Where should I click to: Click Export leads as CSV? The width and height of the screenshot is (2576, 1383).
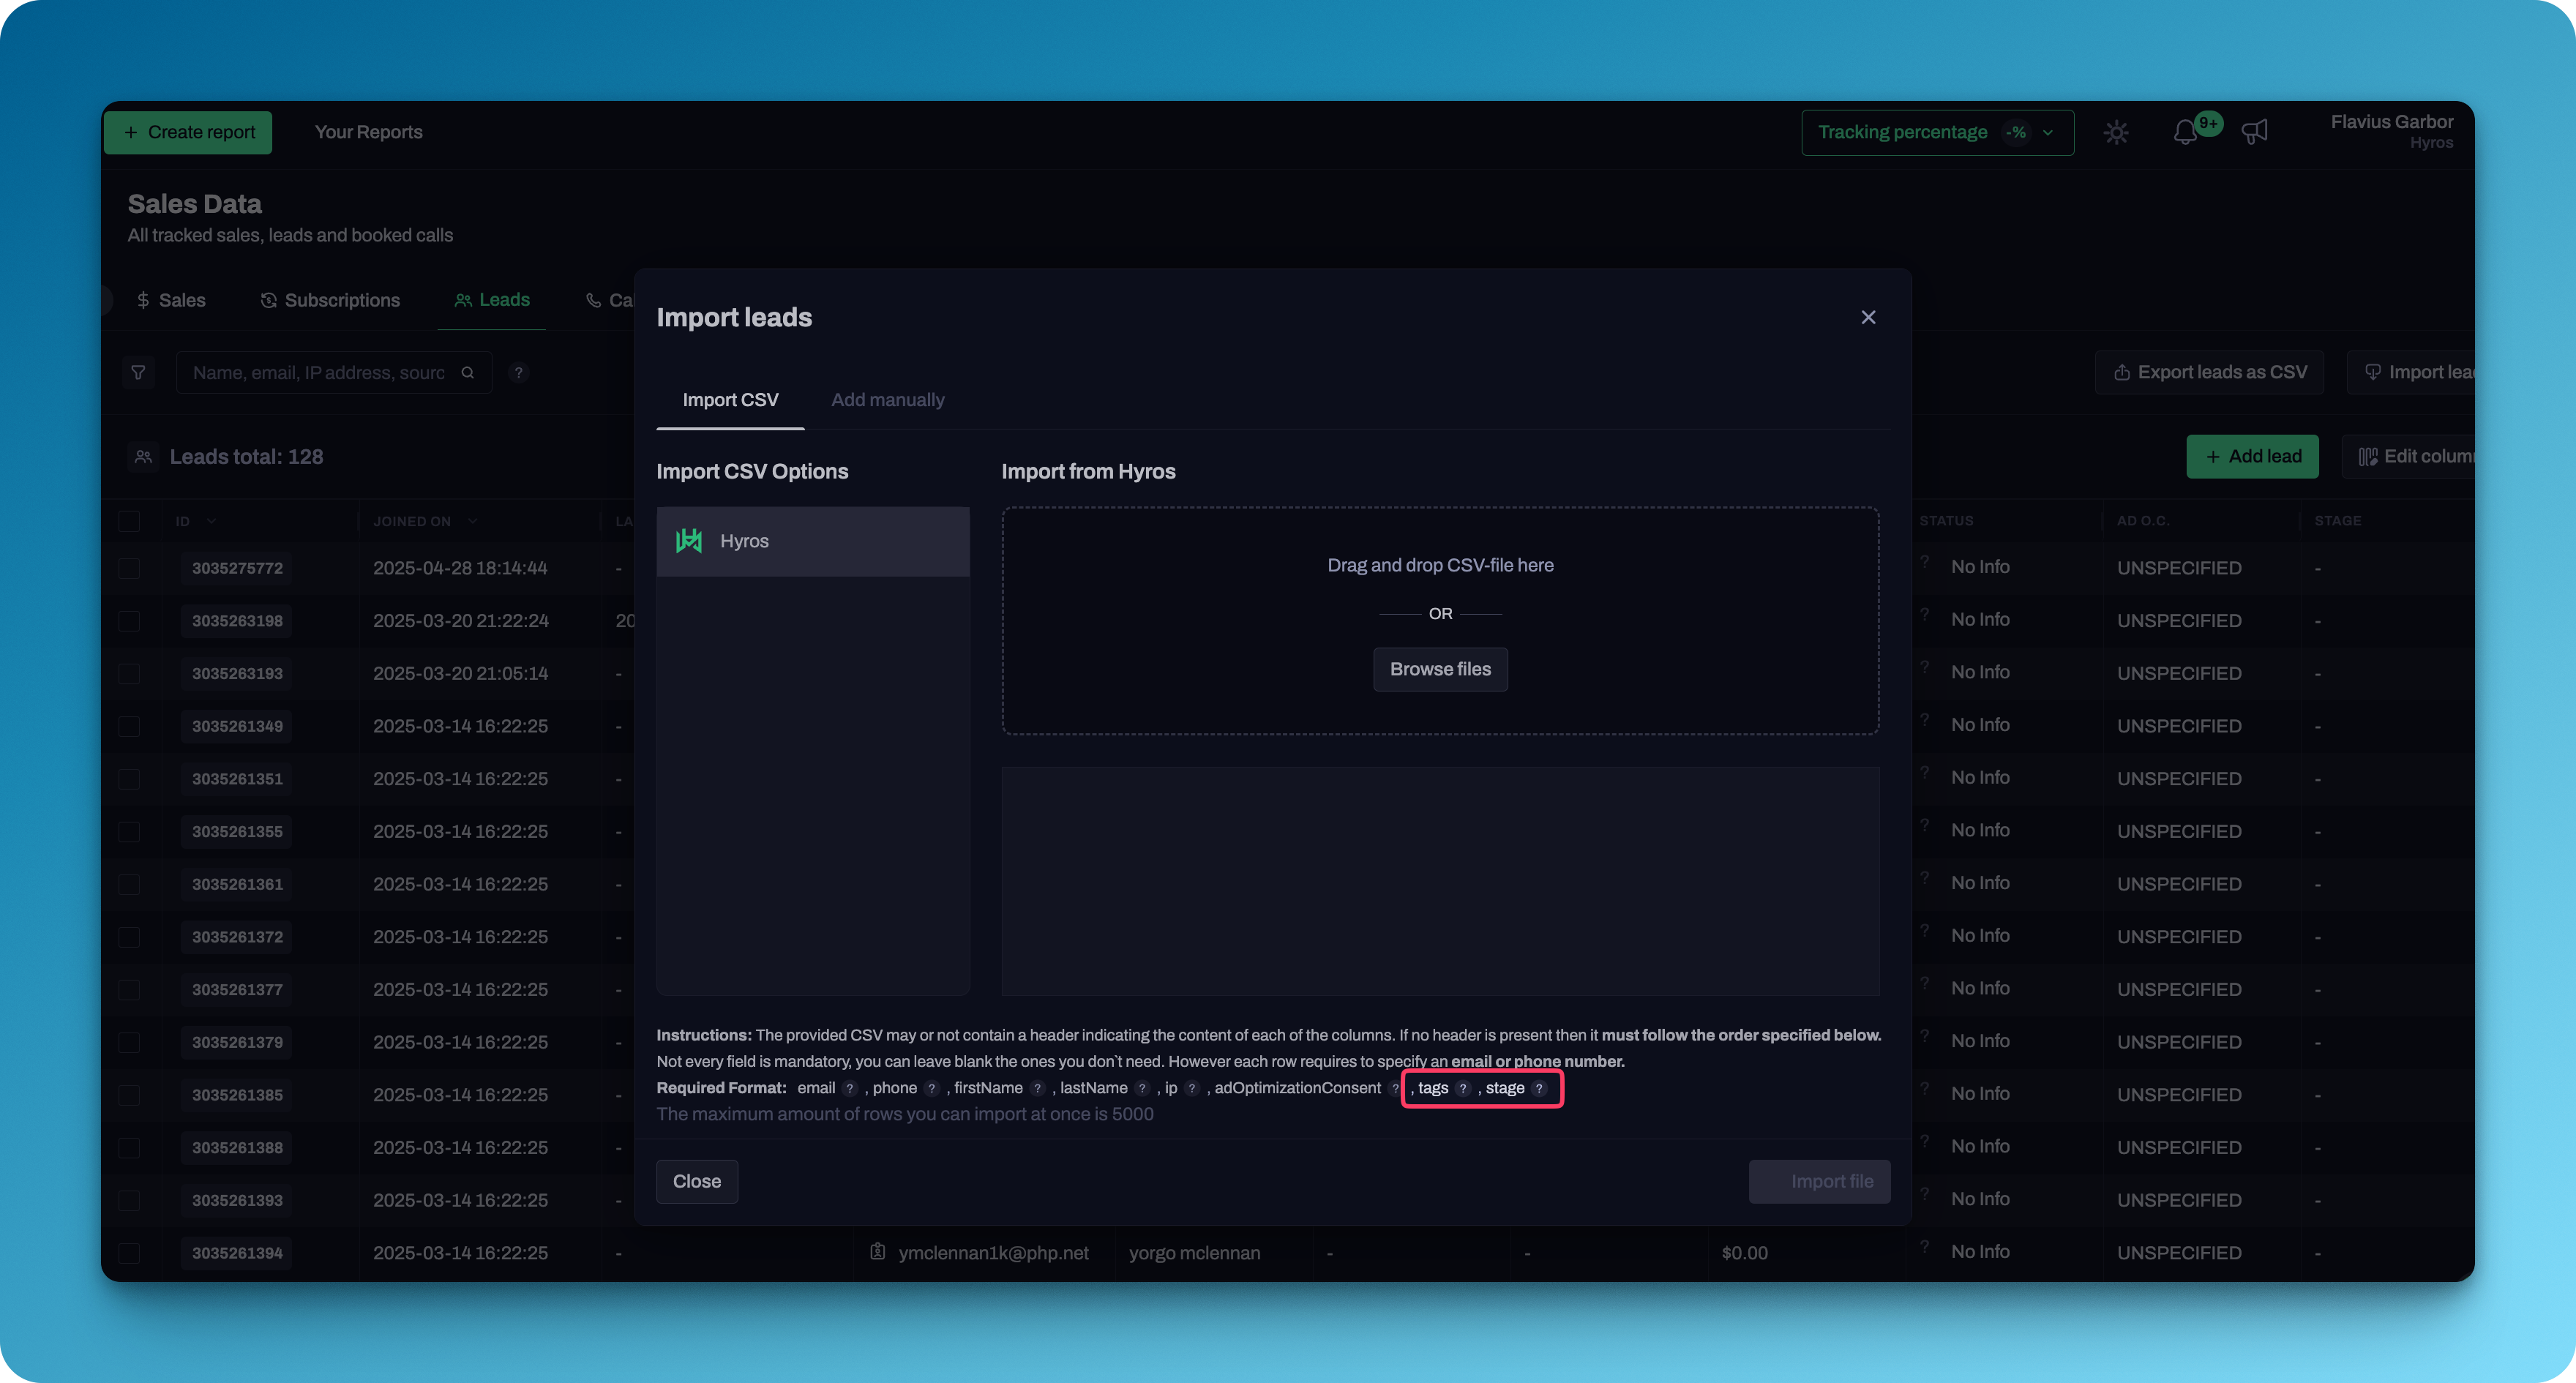pyautogui.click(x=2210, y=372)
